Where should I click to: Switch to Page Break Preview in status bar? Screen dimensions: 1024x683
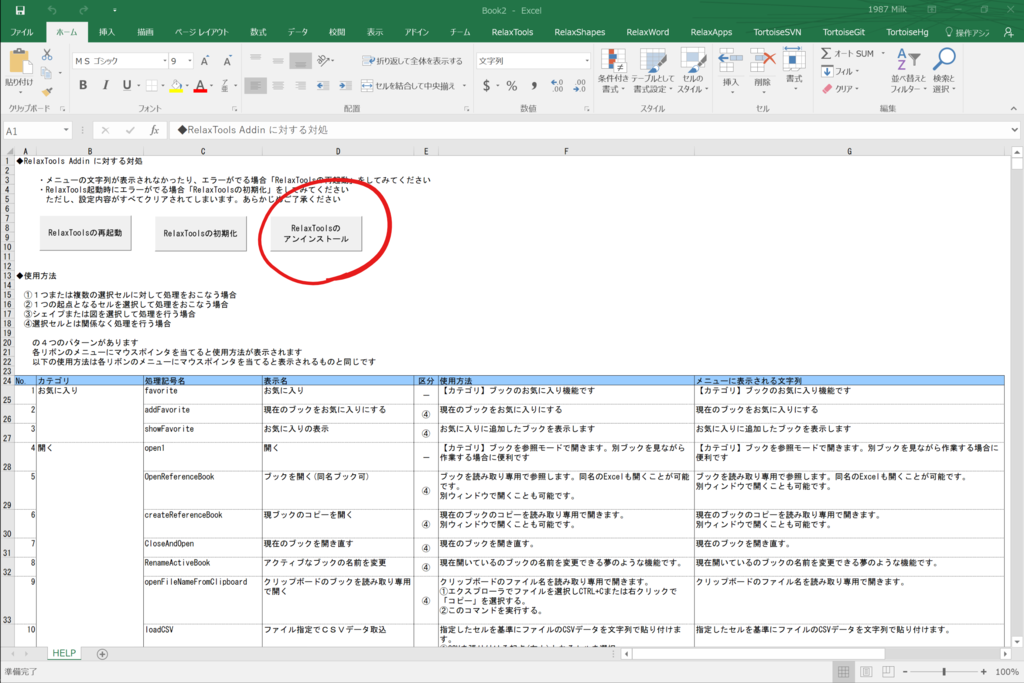coord(888,671)
